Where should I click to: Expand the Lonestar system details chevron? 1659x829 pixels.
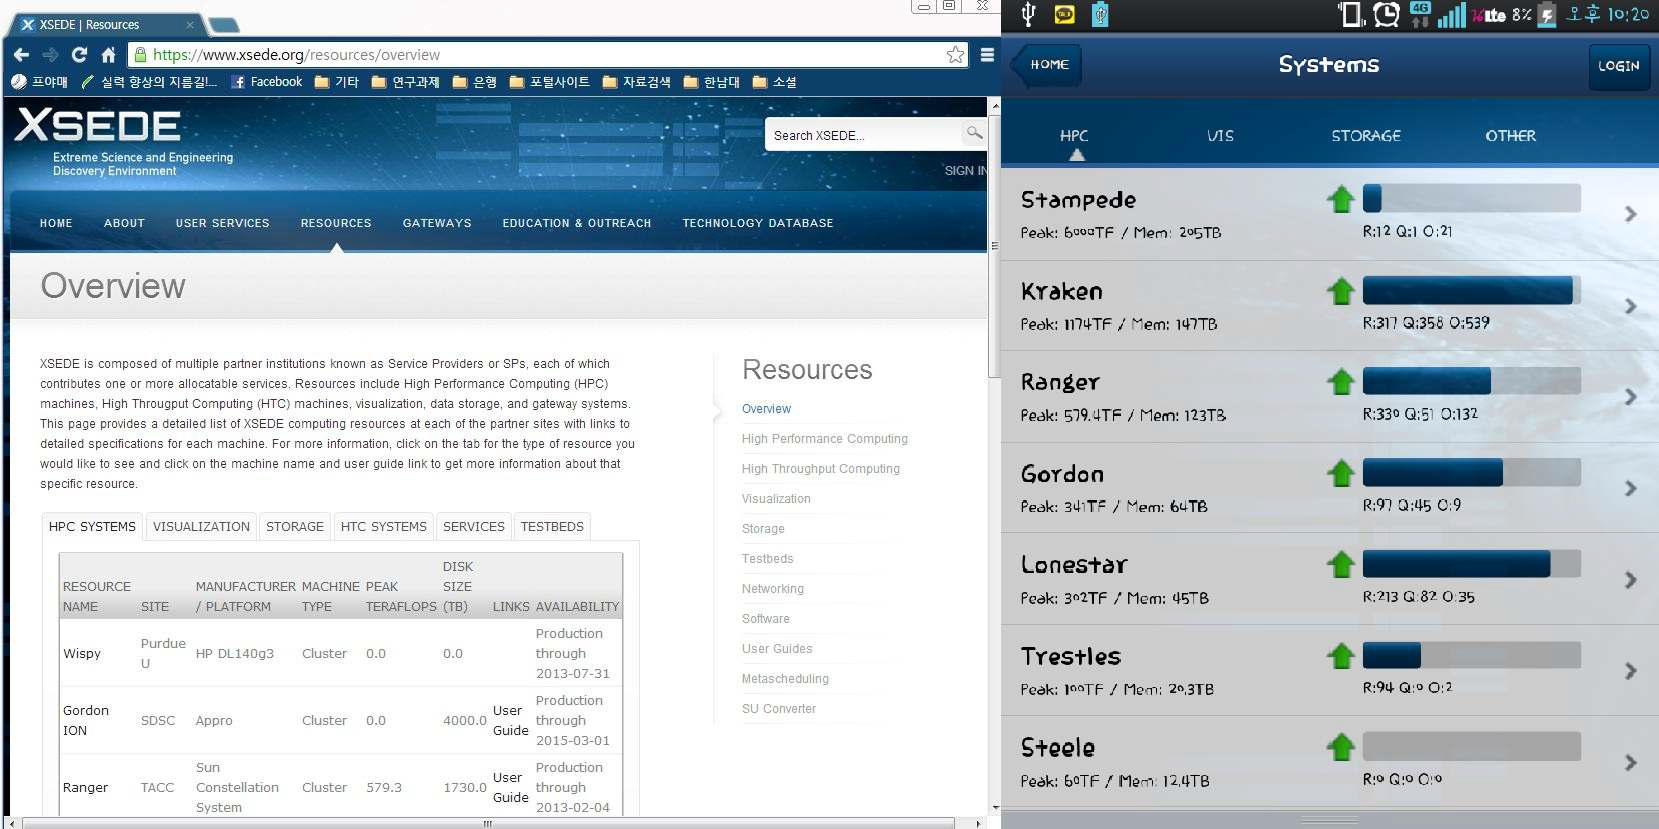coord(1631,580)
